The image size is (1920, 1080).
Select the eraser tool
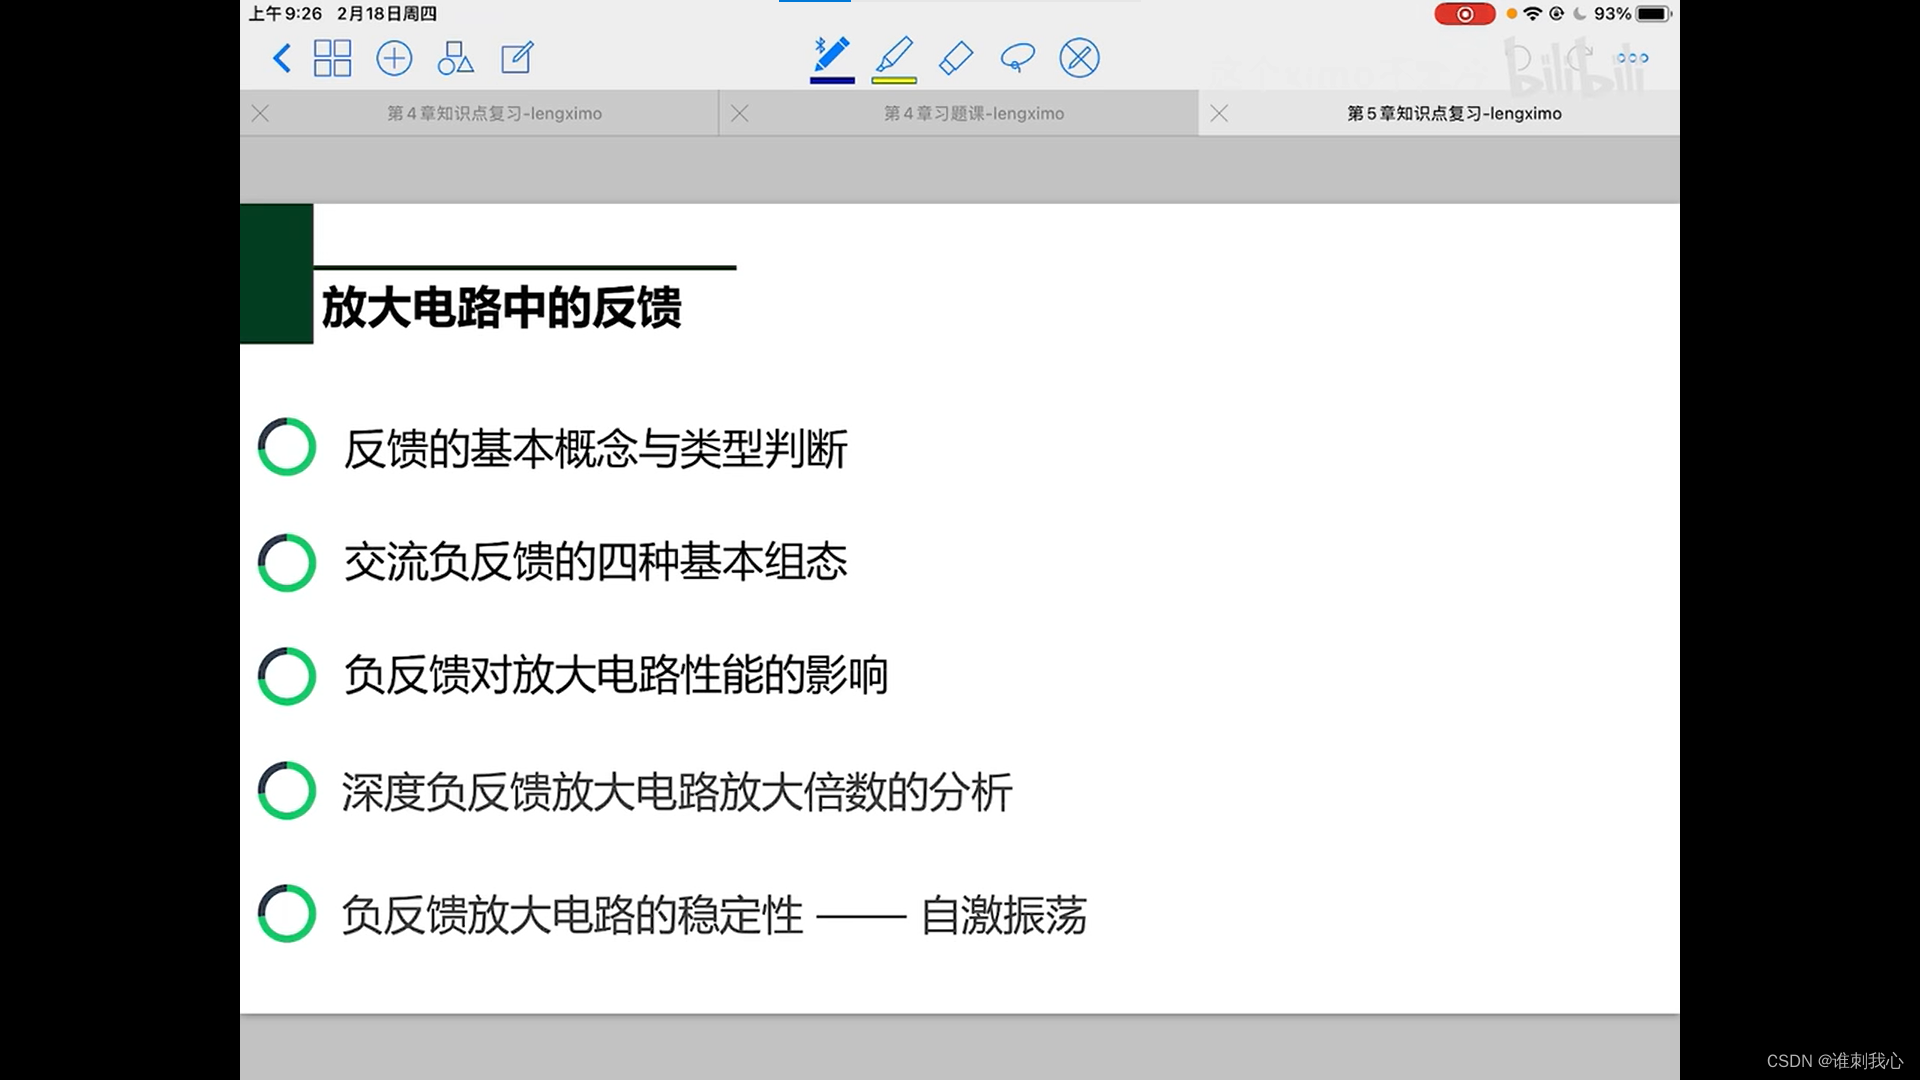[956, 58]
